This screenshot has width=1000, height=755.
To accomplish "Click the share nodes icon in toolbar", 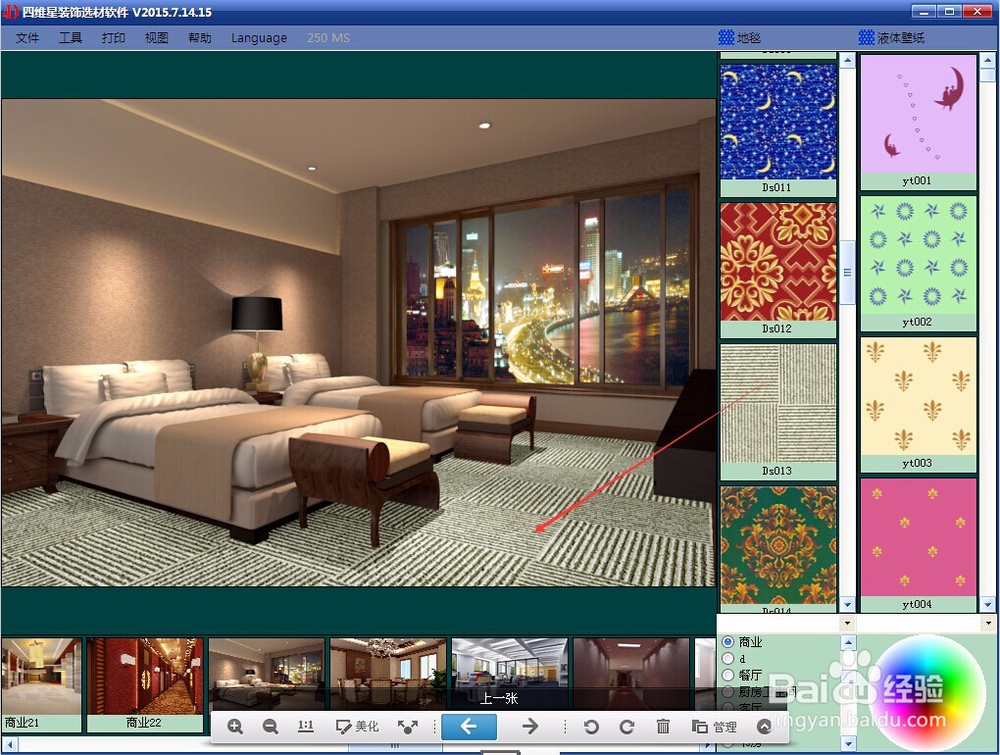I will click(x=408, y=726).
